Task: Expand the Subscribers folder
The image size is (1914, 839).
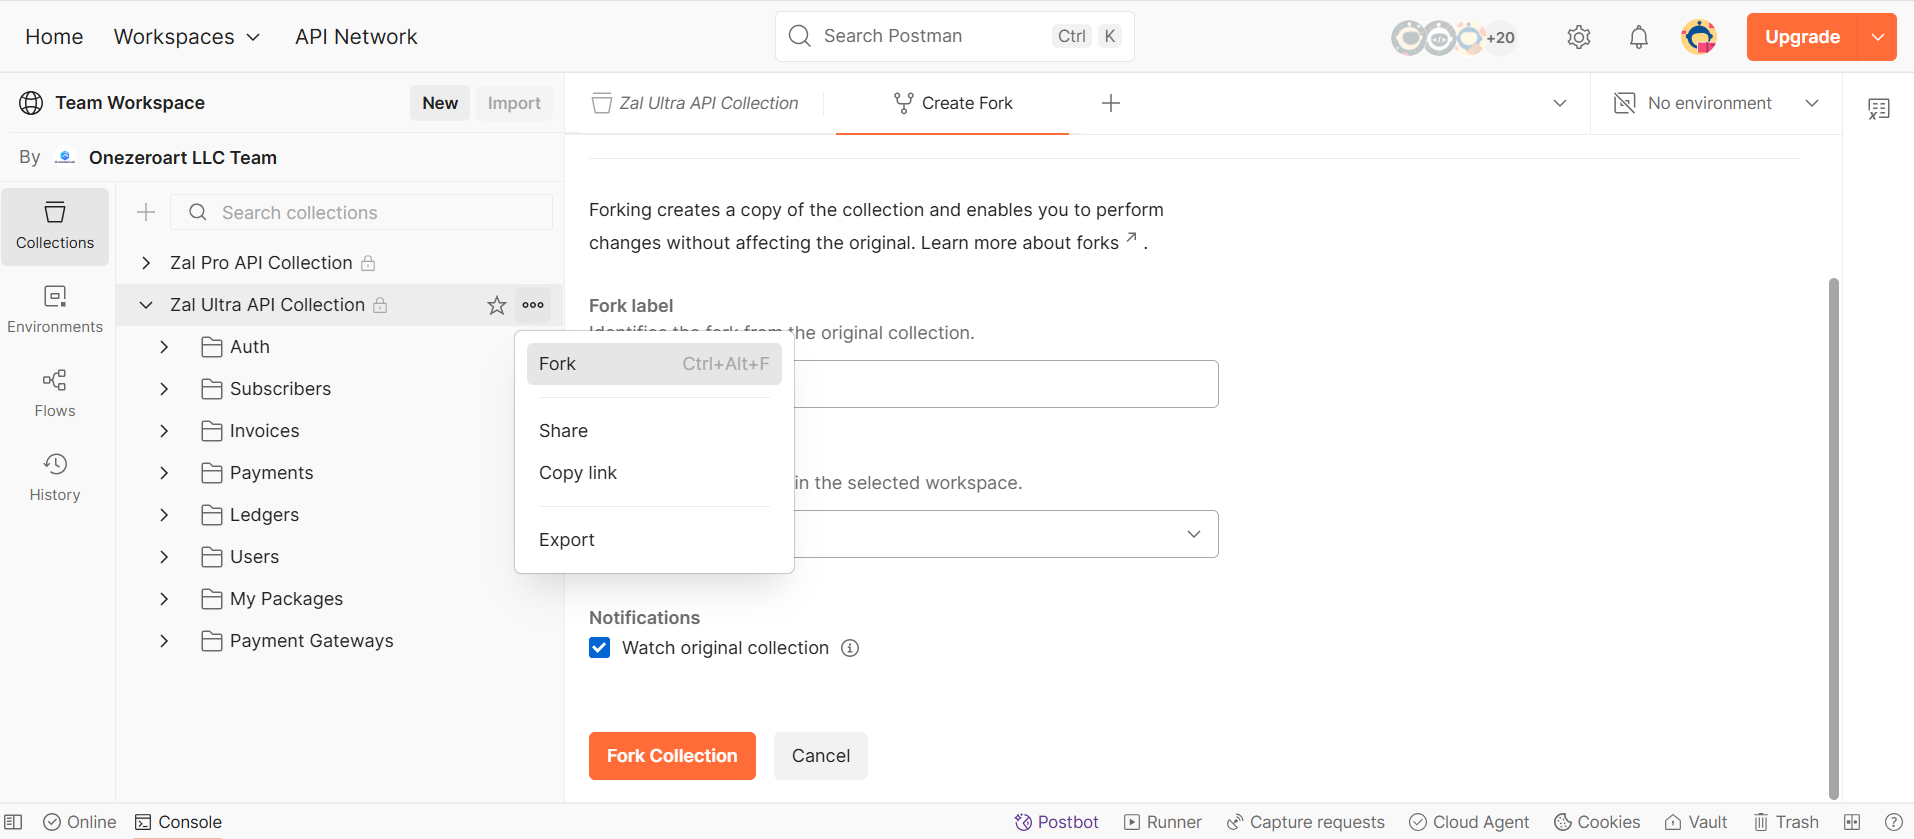Action: [164, 389]
